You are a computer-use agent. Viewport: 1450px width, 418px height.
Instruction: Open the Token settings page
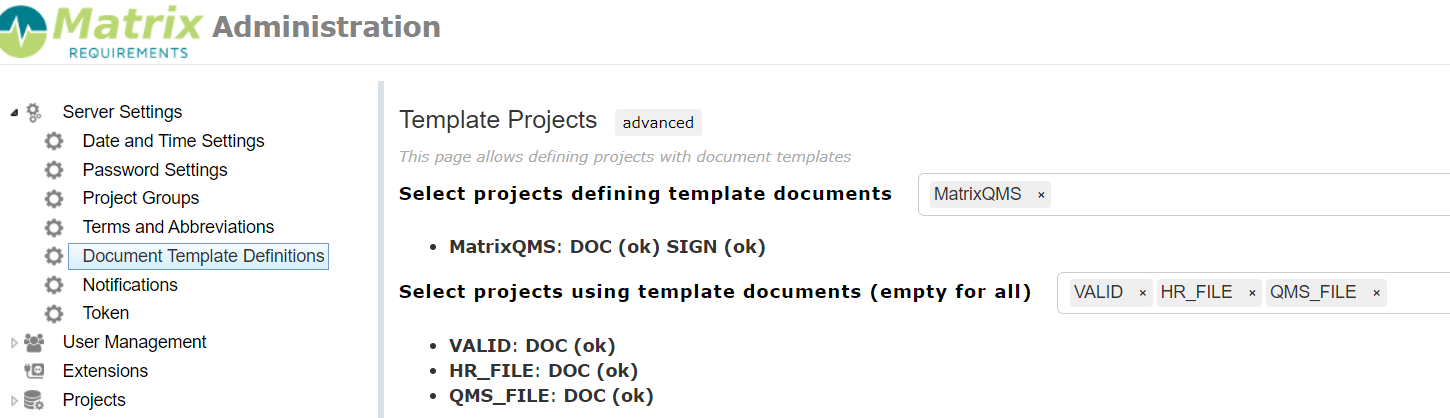[x=106, y=313]
